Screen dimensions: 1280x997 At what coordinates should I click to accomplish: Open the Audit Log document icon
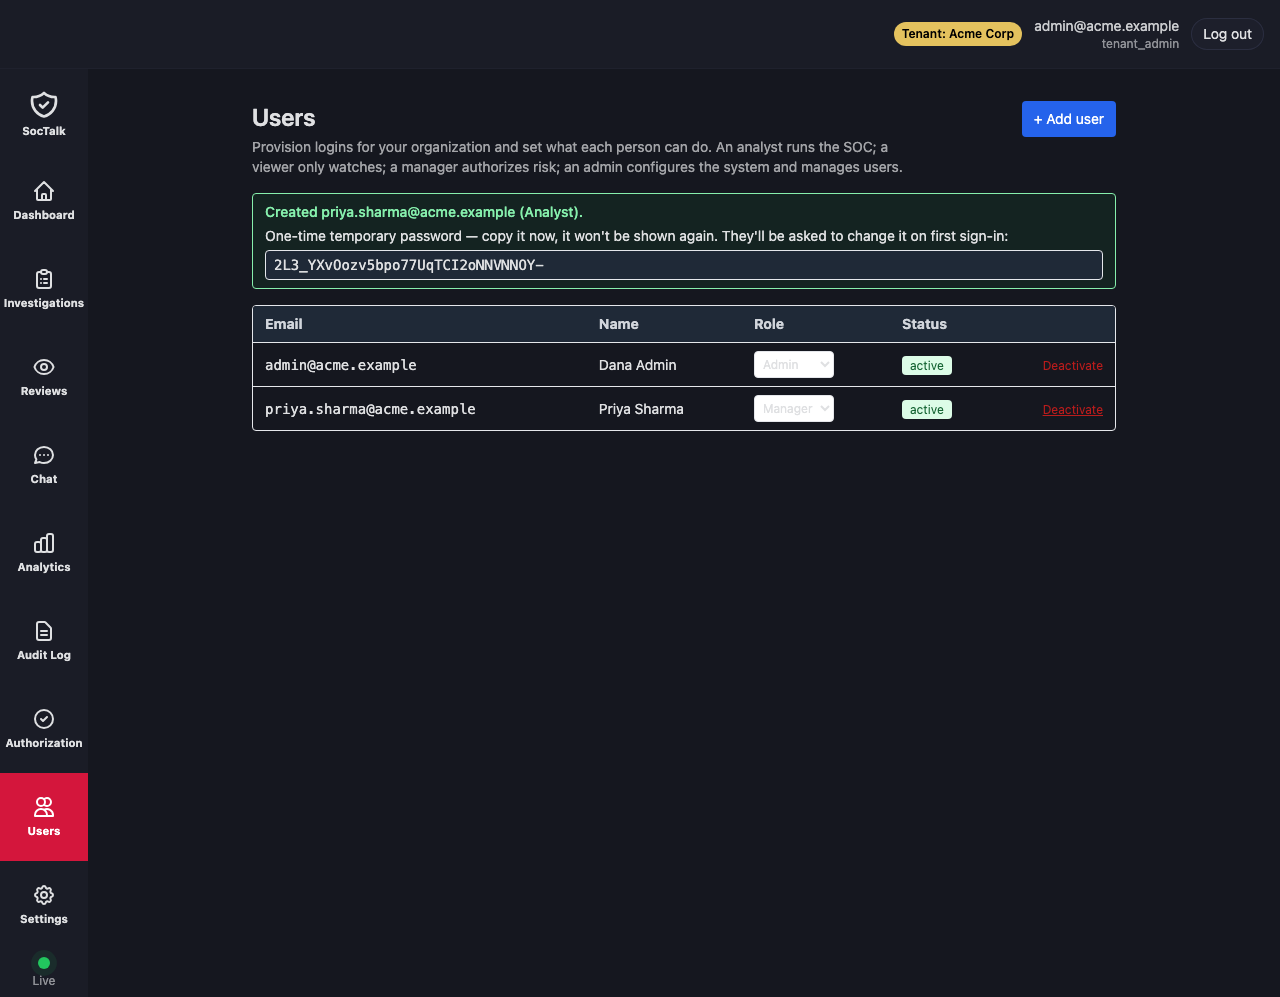[x=44, y=631]
